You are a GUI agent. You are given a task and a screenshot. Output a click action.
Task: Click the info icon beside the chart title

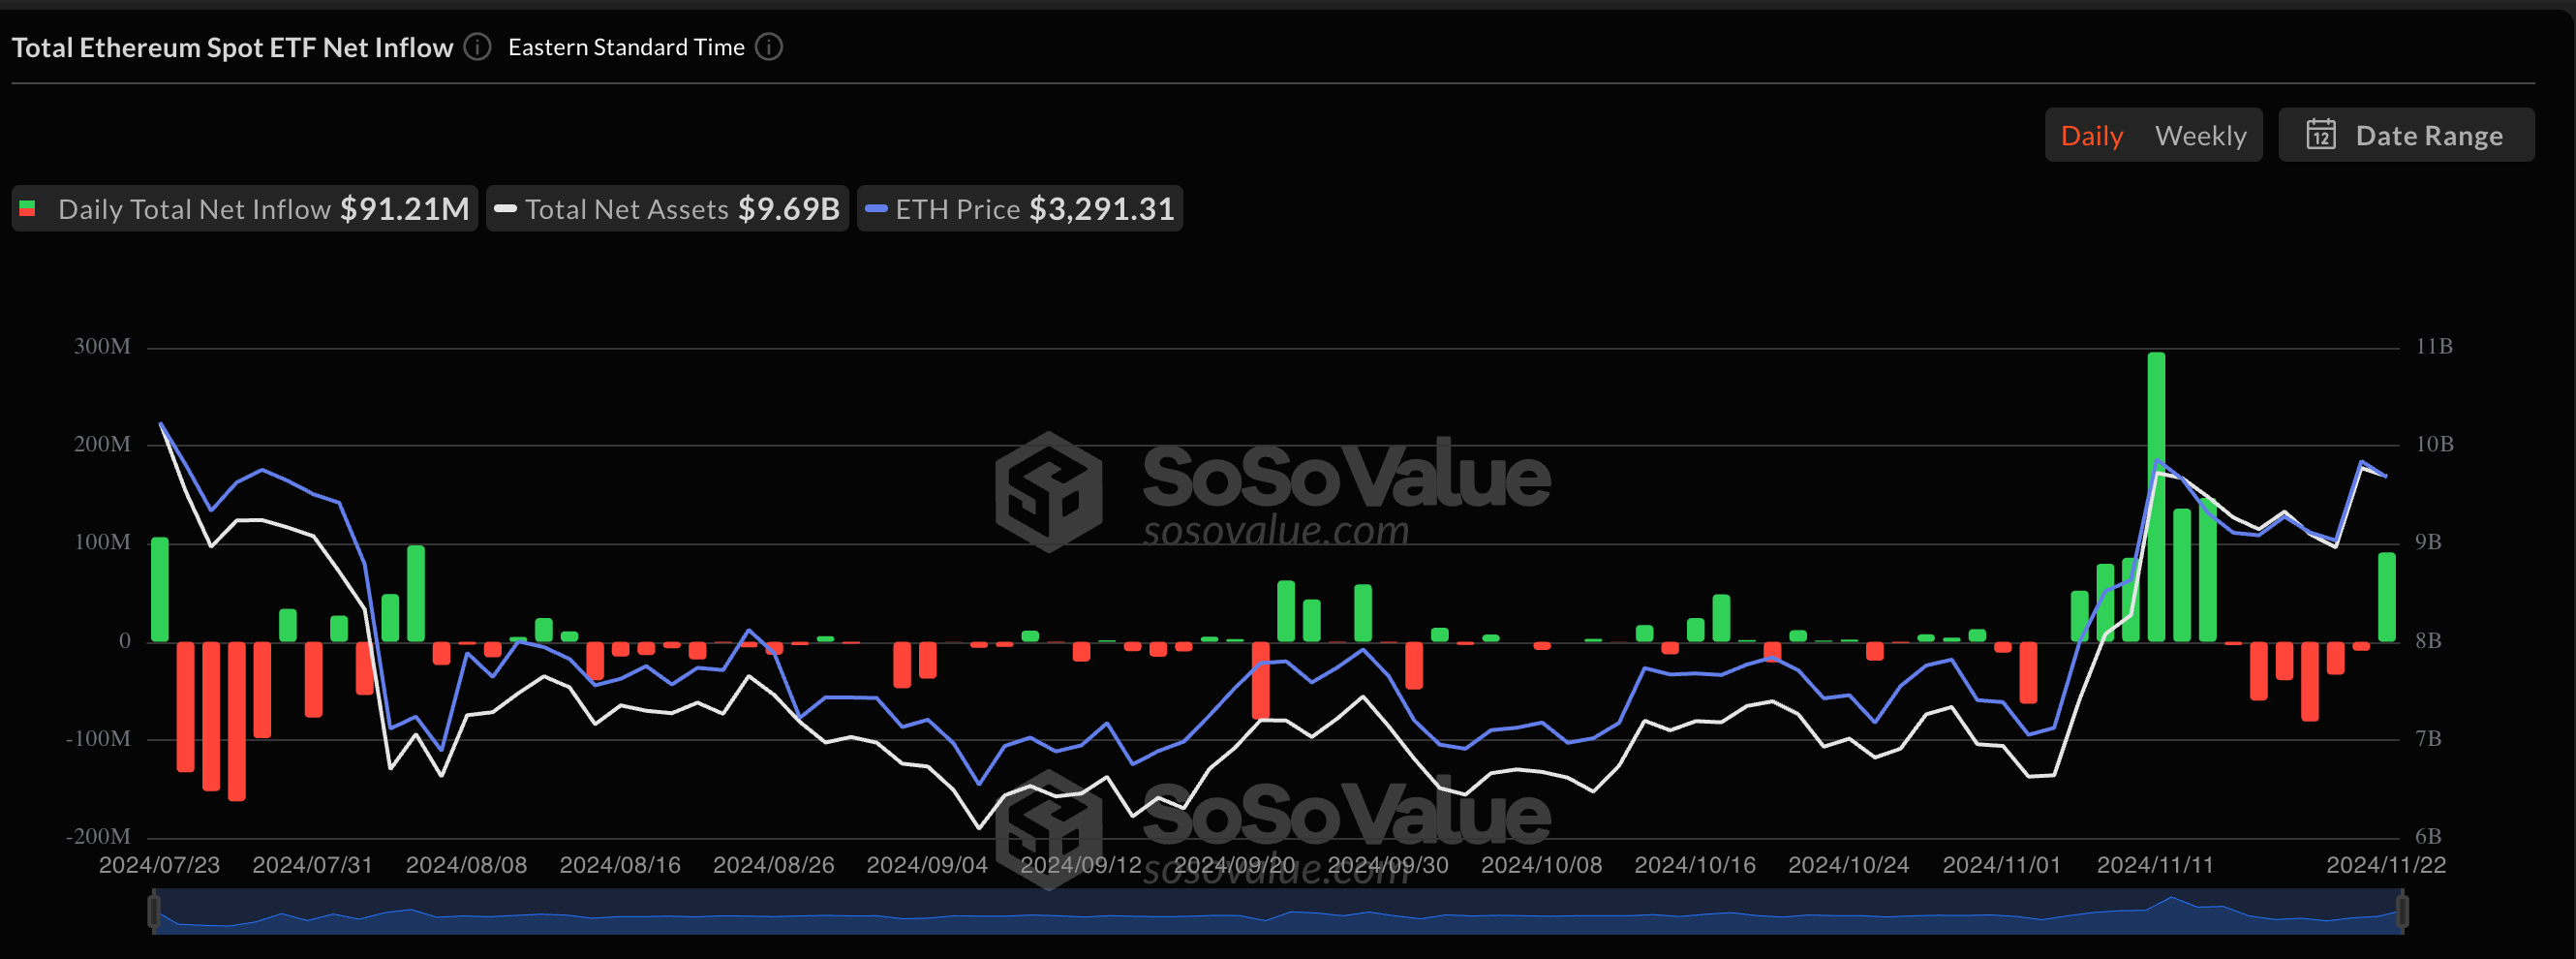[478, 47]
